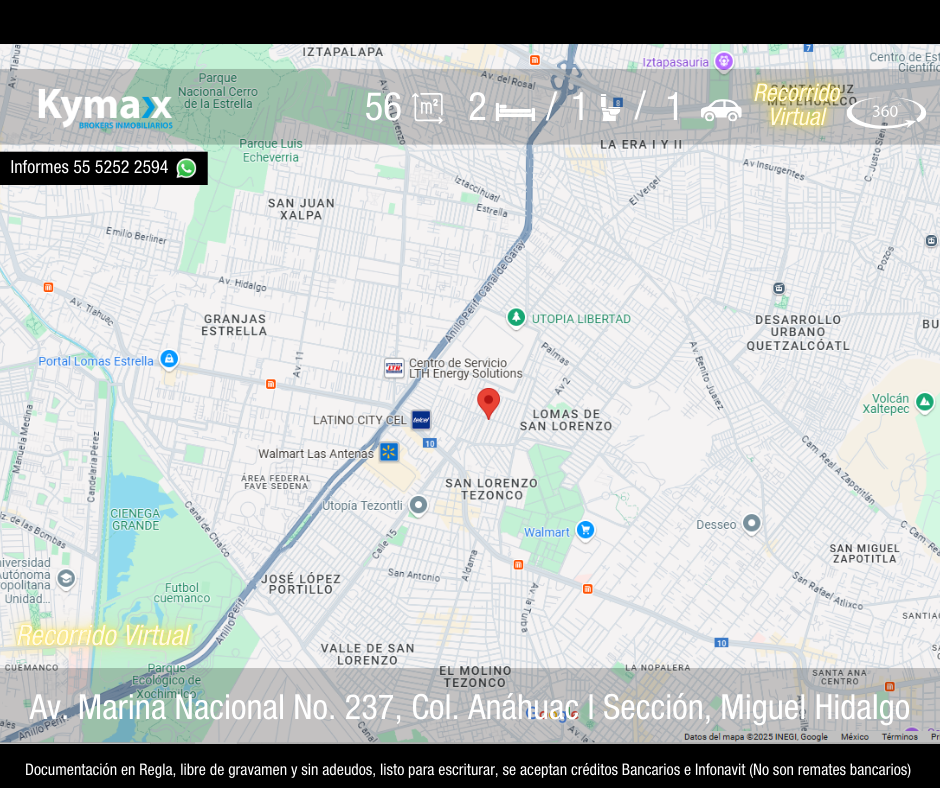Launch the 360 virtual tour icon
The width and height of the screenshot is (940, 788).
886,112
